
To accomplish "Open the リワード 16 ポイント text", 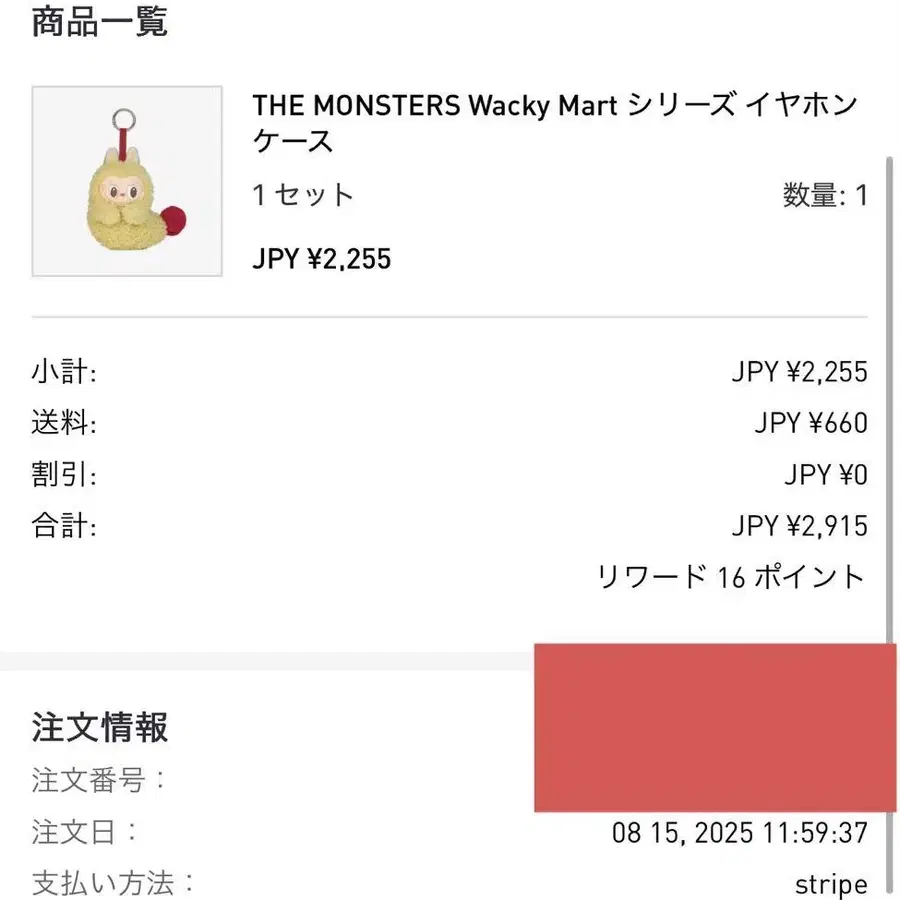I will (731, 577).
